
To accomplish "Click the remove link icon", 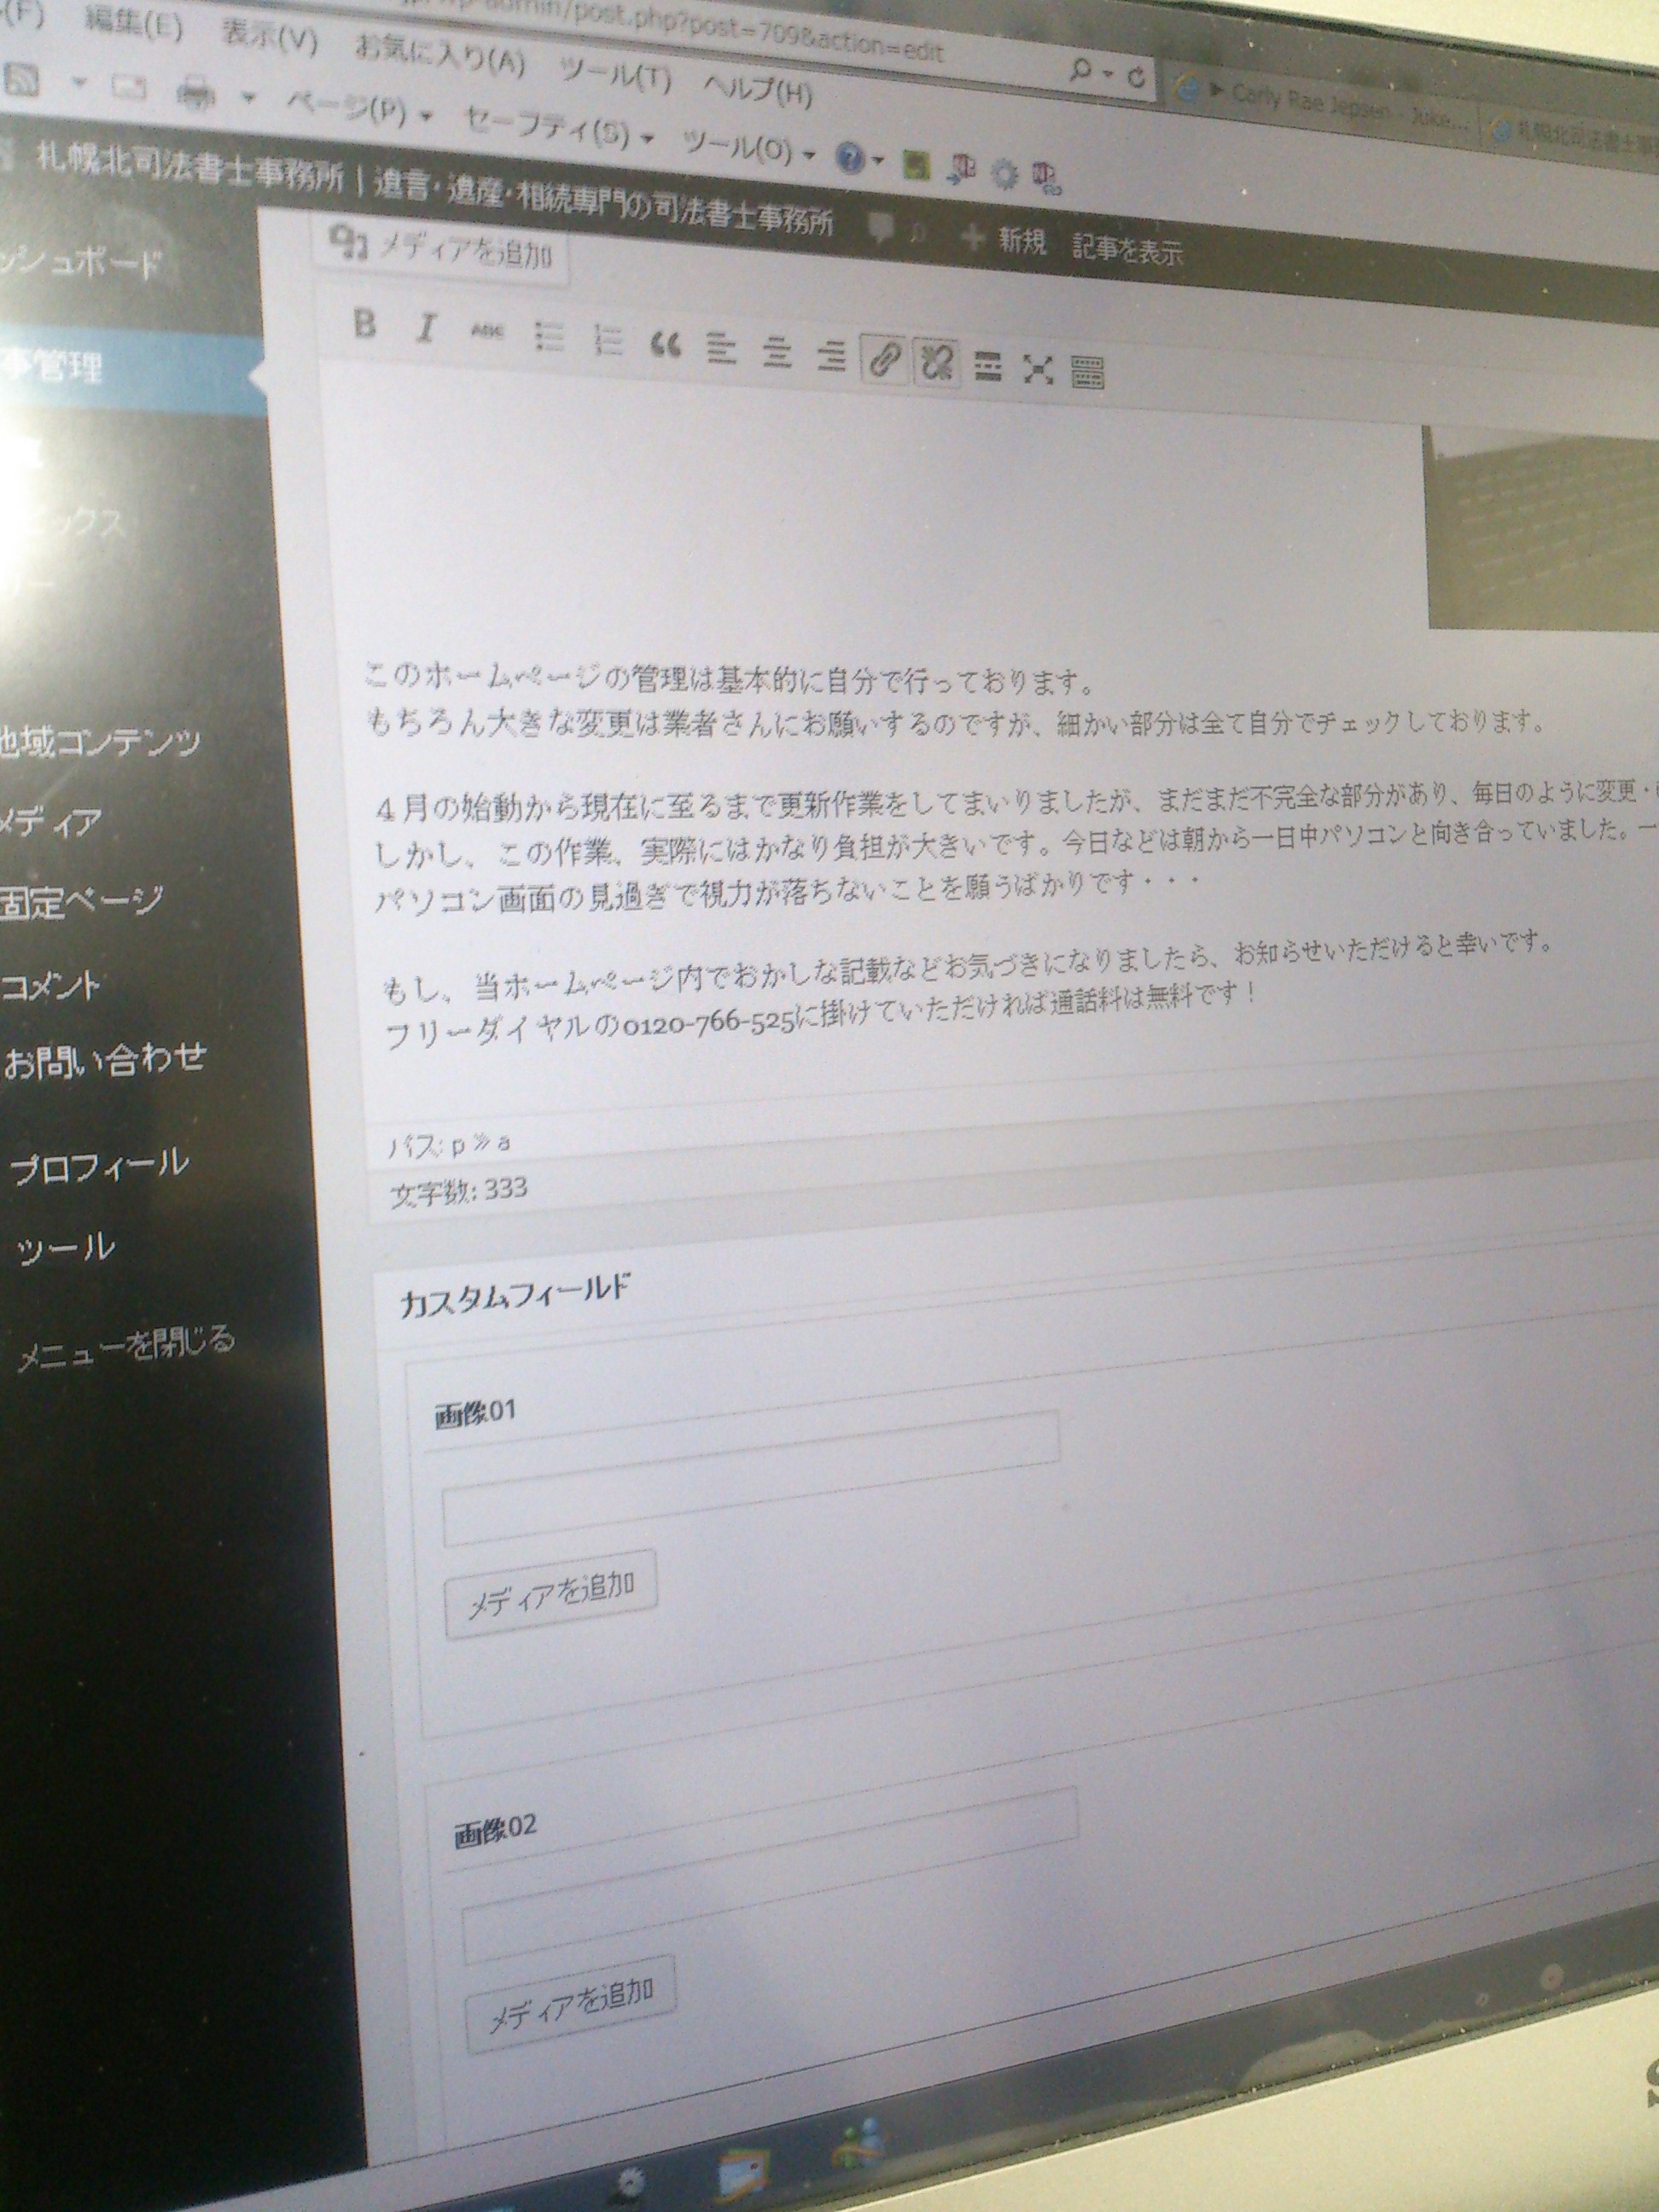I will (936, 363).
